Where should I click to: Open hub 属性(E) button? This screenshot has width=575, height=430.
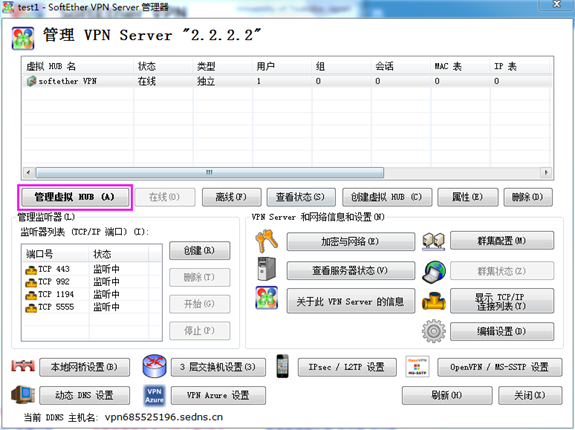(x=468, y=198)
